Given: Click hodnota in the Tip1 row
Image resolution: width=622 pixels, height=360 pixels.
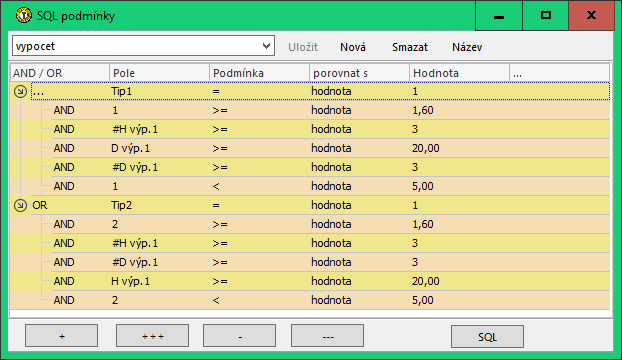Looking at the screenshot, I should 331,91.
